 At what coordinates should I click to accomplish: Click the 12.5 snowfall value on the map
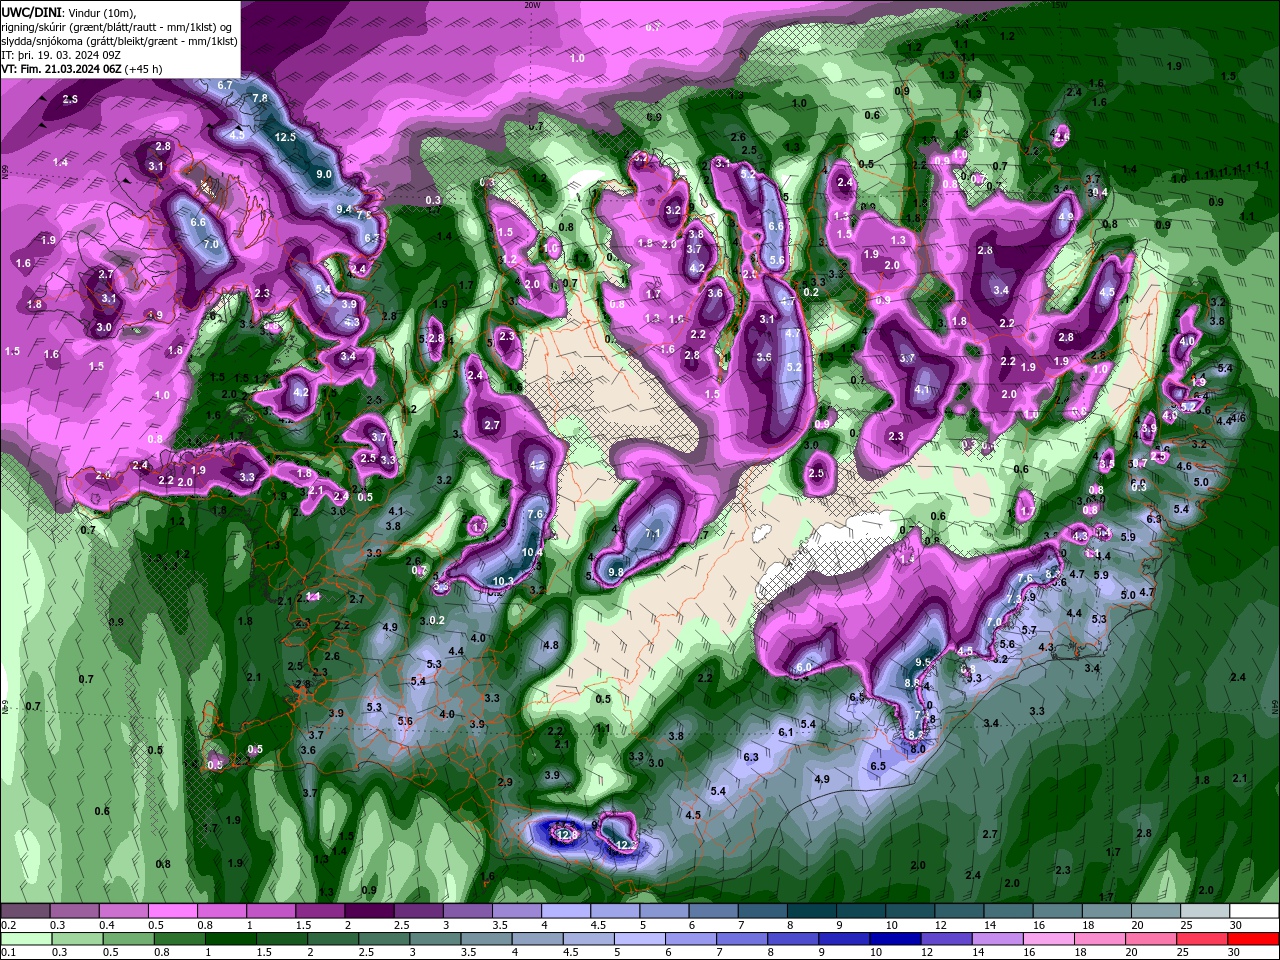[285, 137]
